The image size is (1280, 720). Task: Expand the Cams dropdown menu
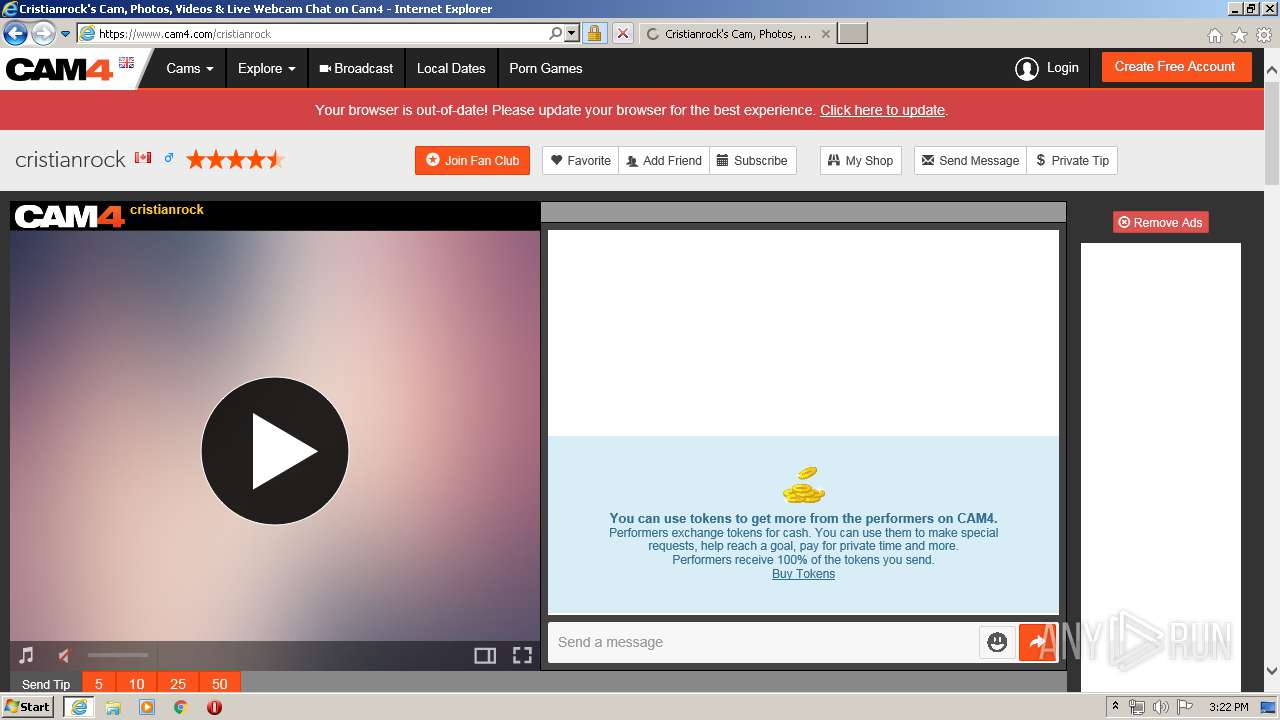pyautogui.click(x=190, y=68)
